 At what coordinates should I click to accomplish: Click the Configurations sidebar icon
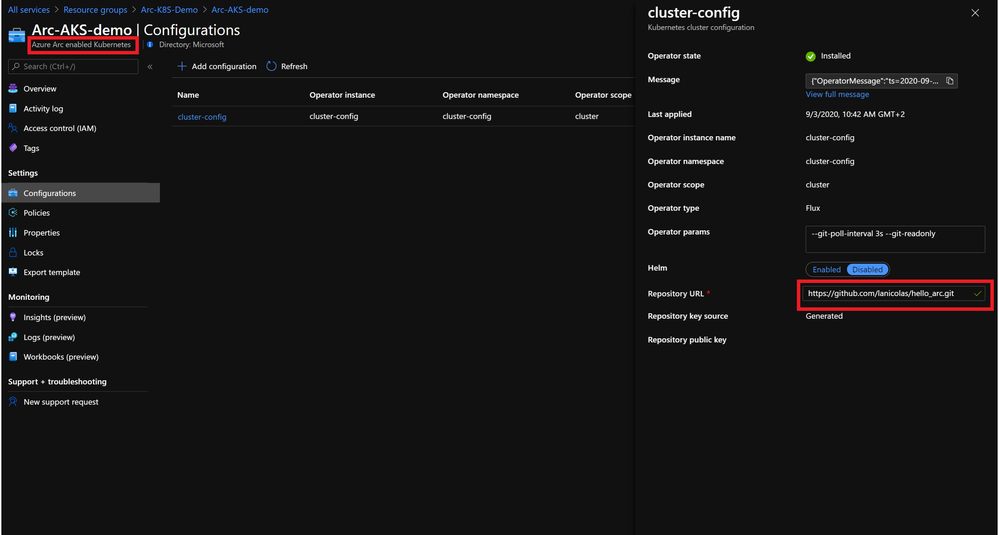coord(13,193)
